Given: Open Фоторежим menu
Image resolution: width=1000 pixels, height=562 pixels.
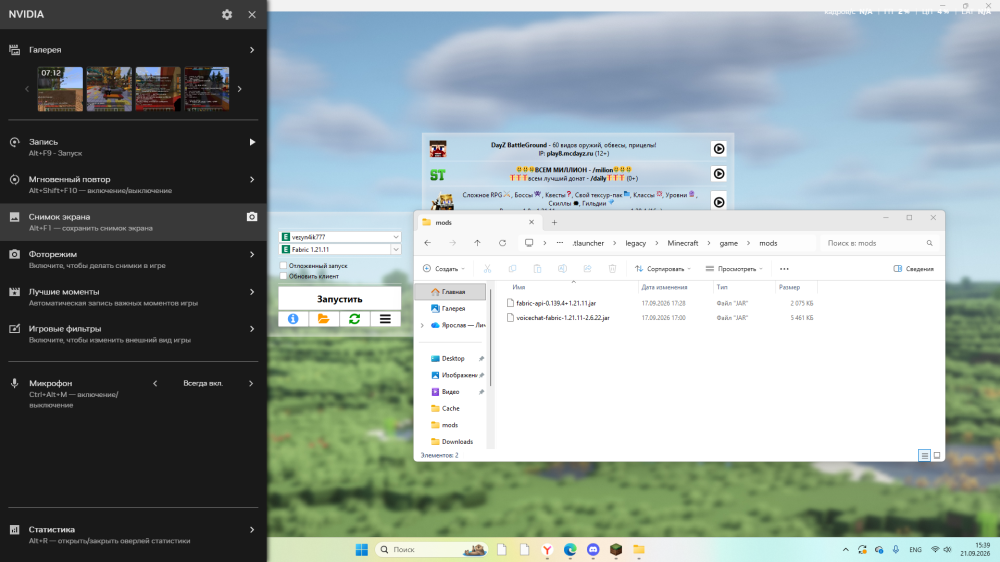Looking at the screenshot, I should click(x=252, y=255).
